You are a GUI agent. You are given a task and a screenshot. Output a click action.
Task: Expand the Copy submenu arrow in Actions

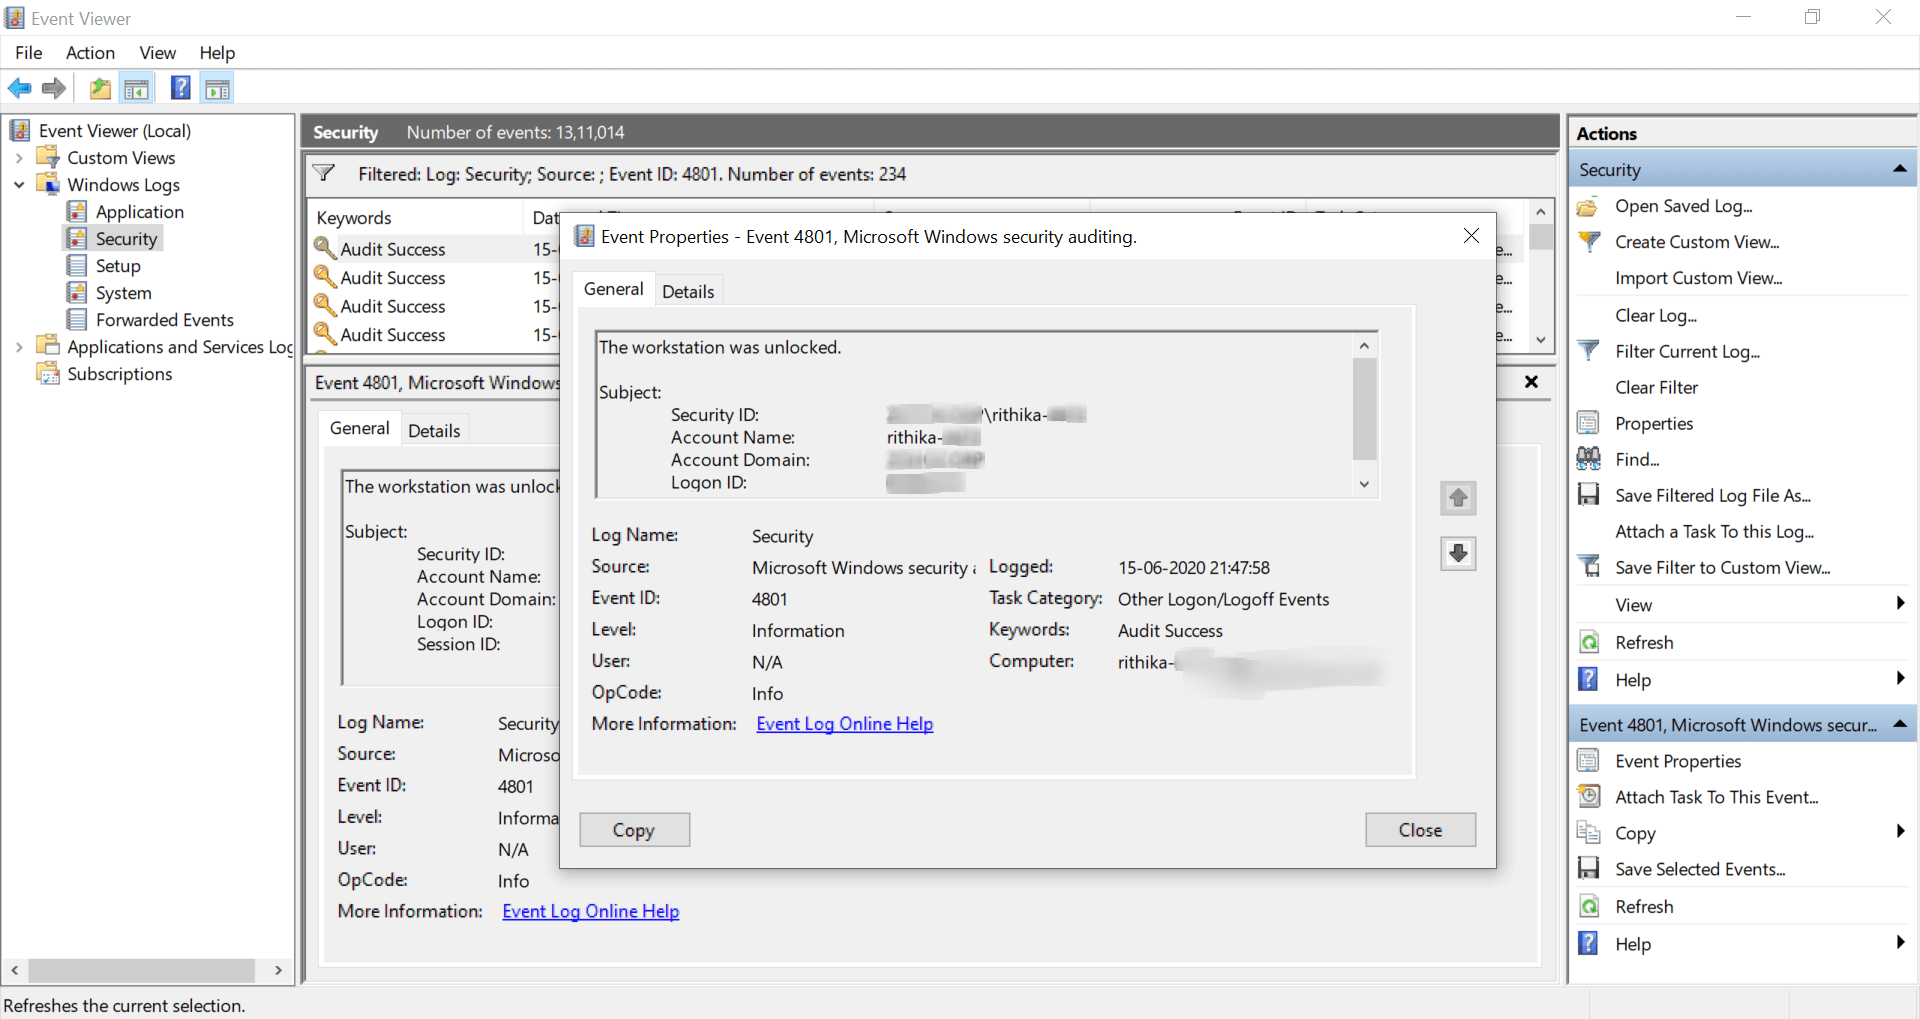pyautogui.click(x=1900, y=831)
